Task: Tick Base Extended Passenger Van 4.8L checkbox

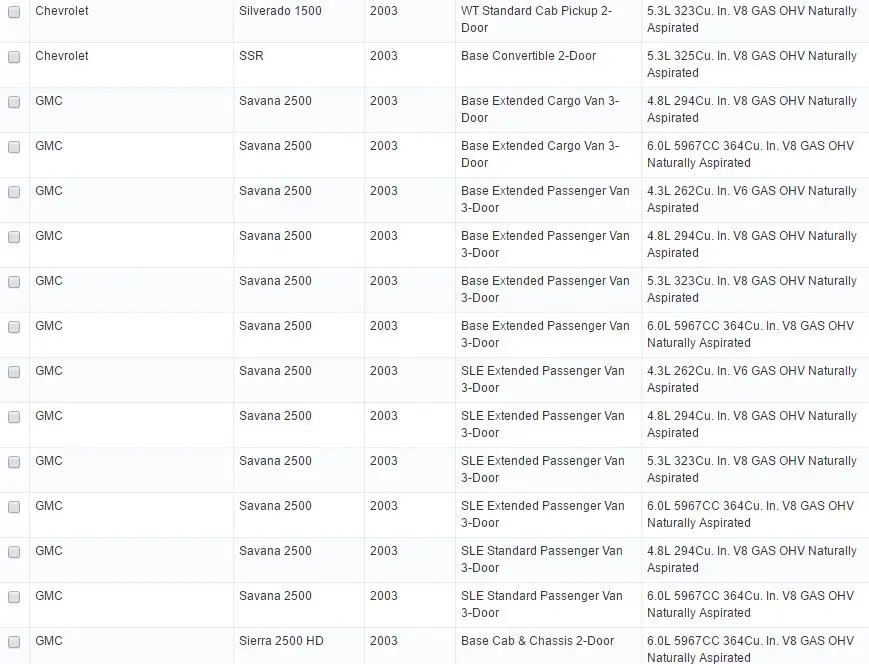Action: (14, 237)
